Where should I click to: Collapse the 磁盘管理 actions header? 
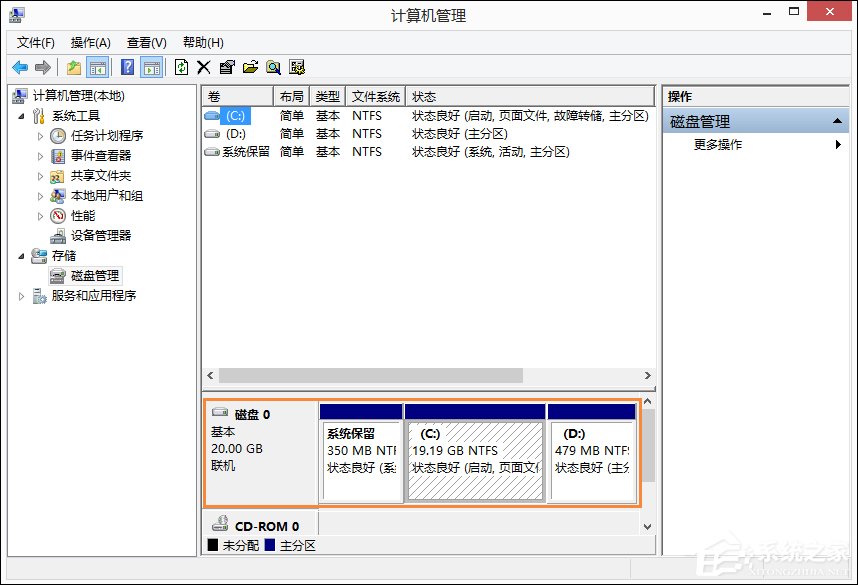click(x=836, y=120)
